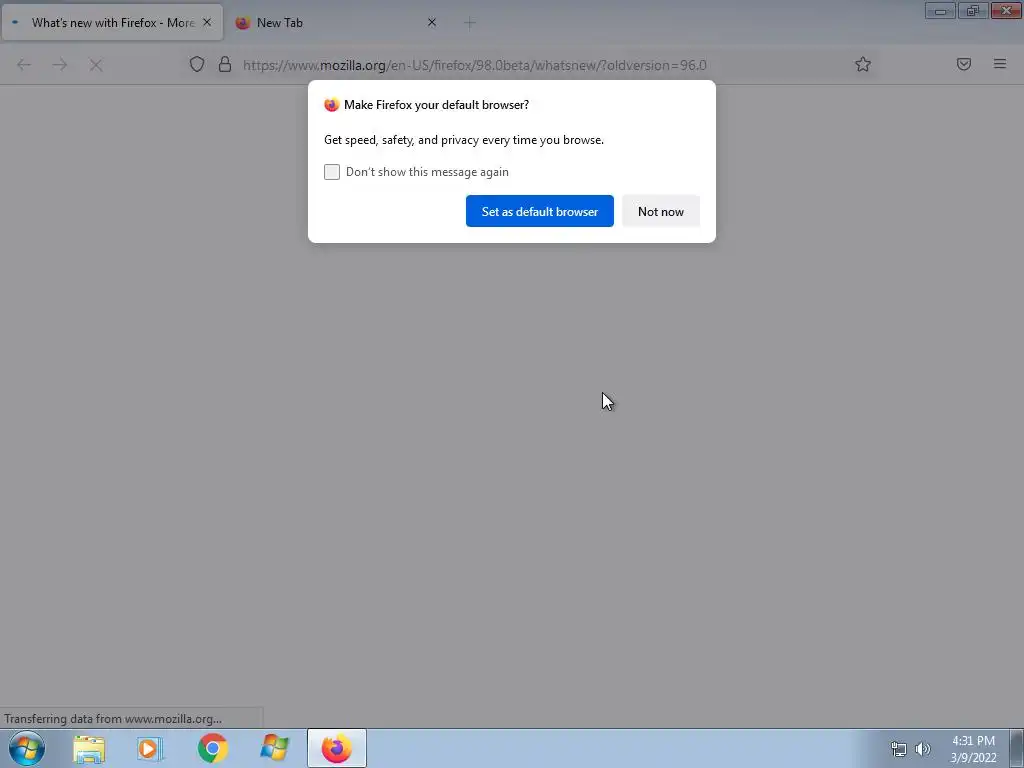Switch to the New Tab tab

click(x=336, y=23)
